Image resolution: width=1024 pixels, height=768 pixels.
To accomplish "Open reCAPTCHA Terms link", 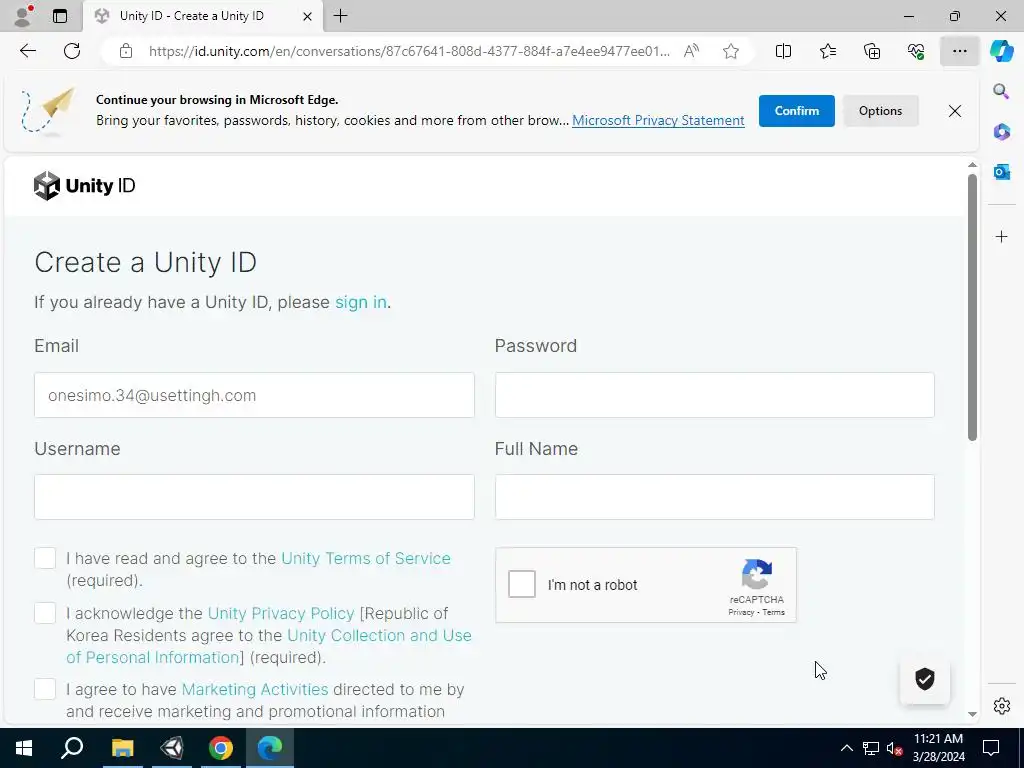I will (x=773, y=613).
